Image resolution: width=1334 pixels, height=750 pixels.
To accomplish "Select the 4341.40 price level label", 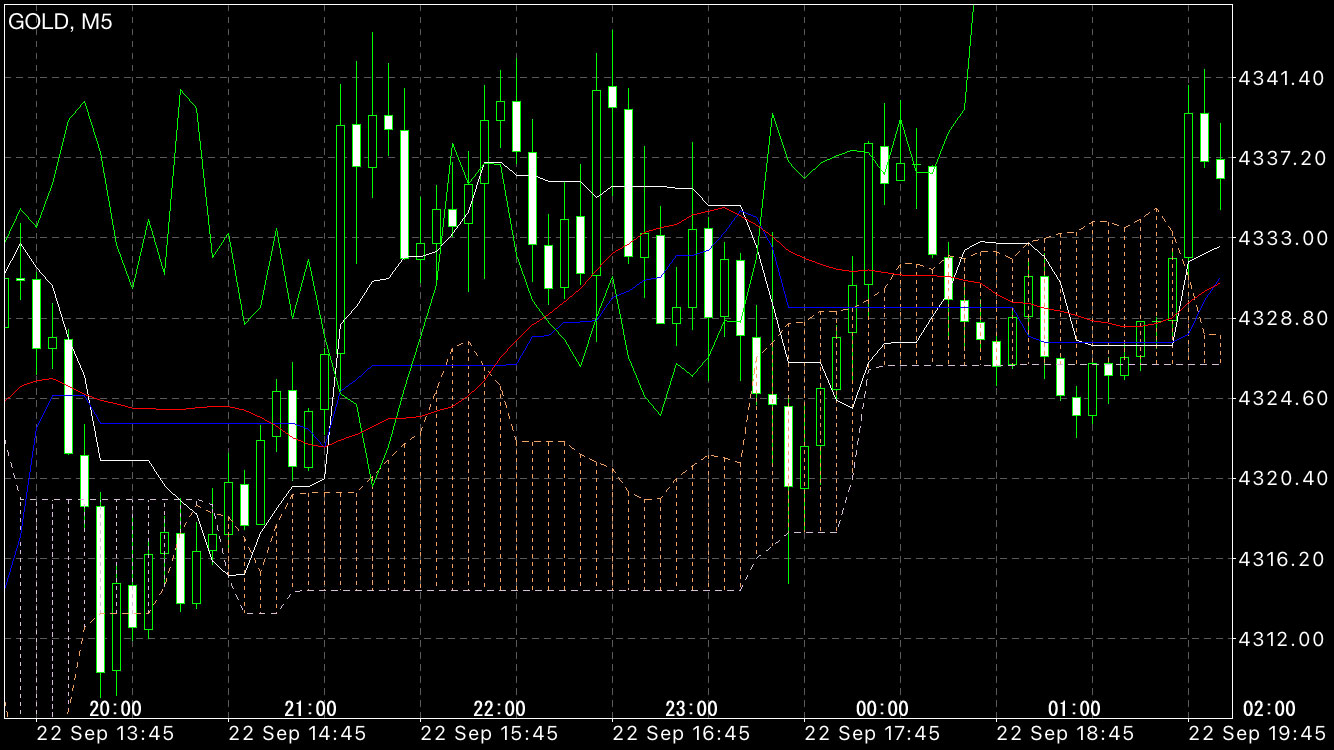I will point(1281,78).
